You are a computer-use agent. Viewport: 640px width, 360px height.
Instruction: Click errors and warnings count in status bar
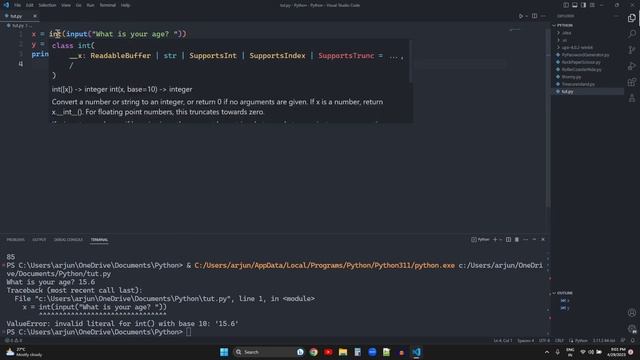click(x=13, y=340)
